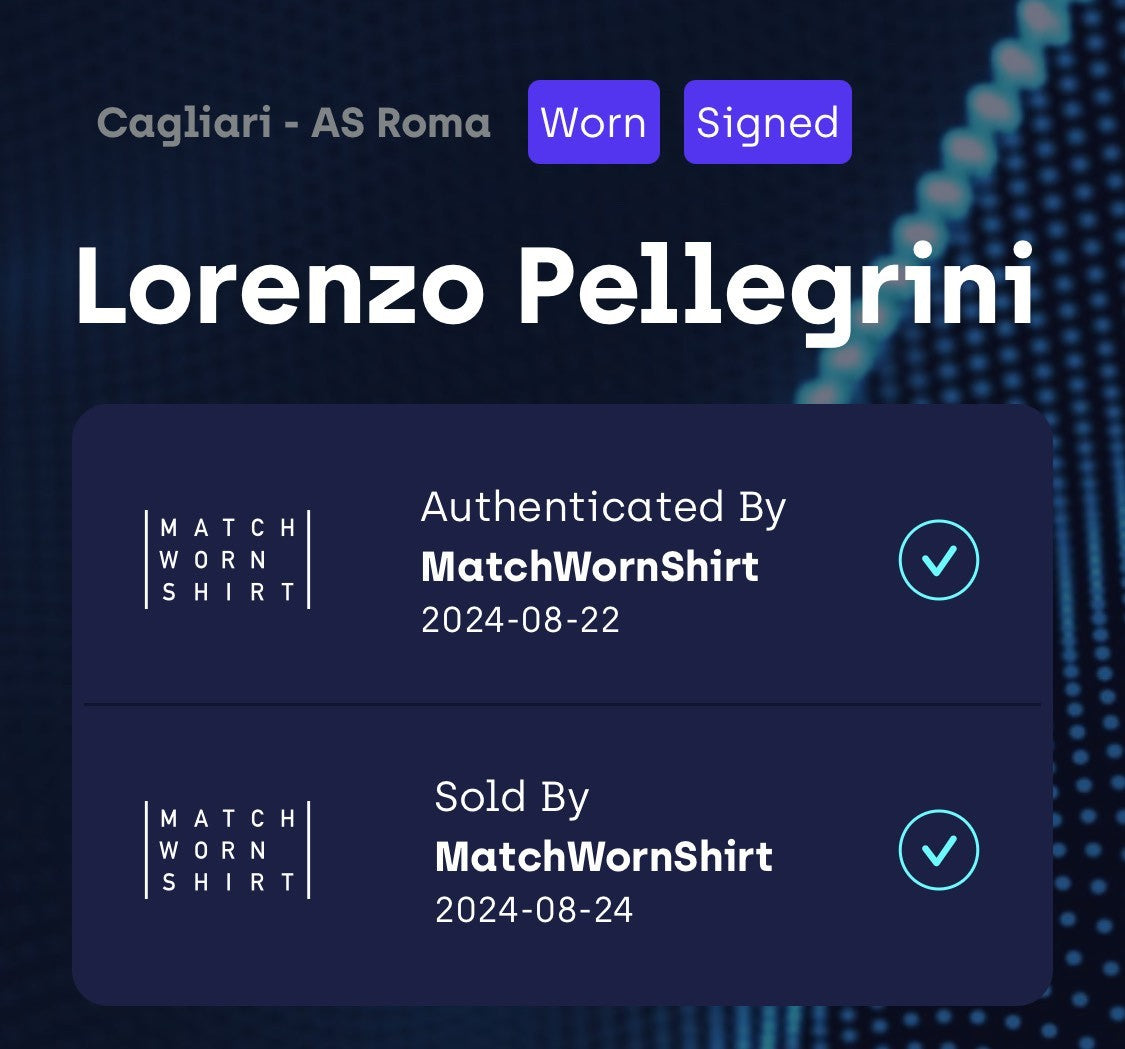Click the Lorenzo Pellegrini player name heading
The height and width of the screenshot is (1049, 1125).
[554, 283]
